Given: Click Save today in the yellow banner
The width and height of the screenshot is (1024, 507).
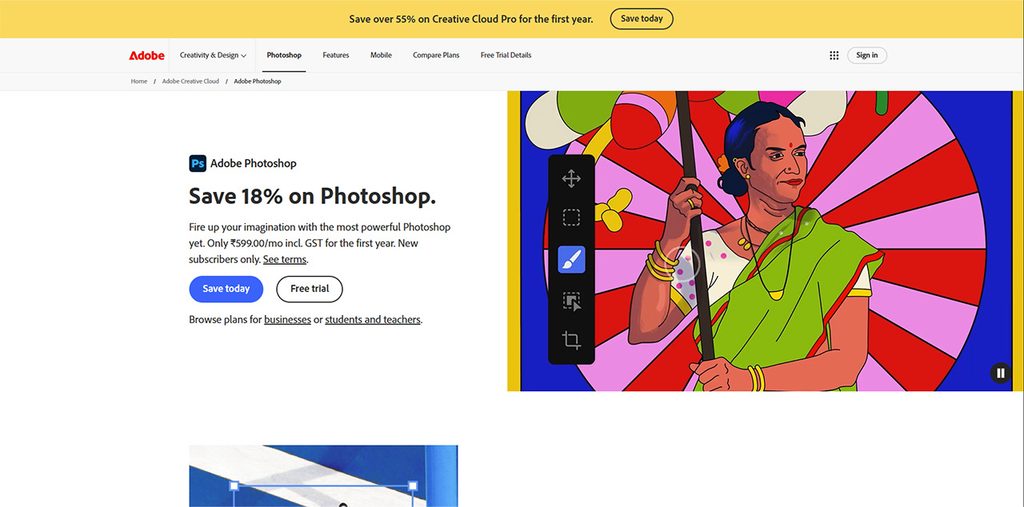Looking at the screenshot, I should pyautogui.click(x=641, y=19).
